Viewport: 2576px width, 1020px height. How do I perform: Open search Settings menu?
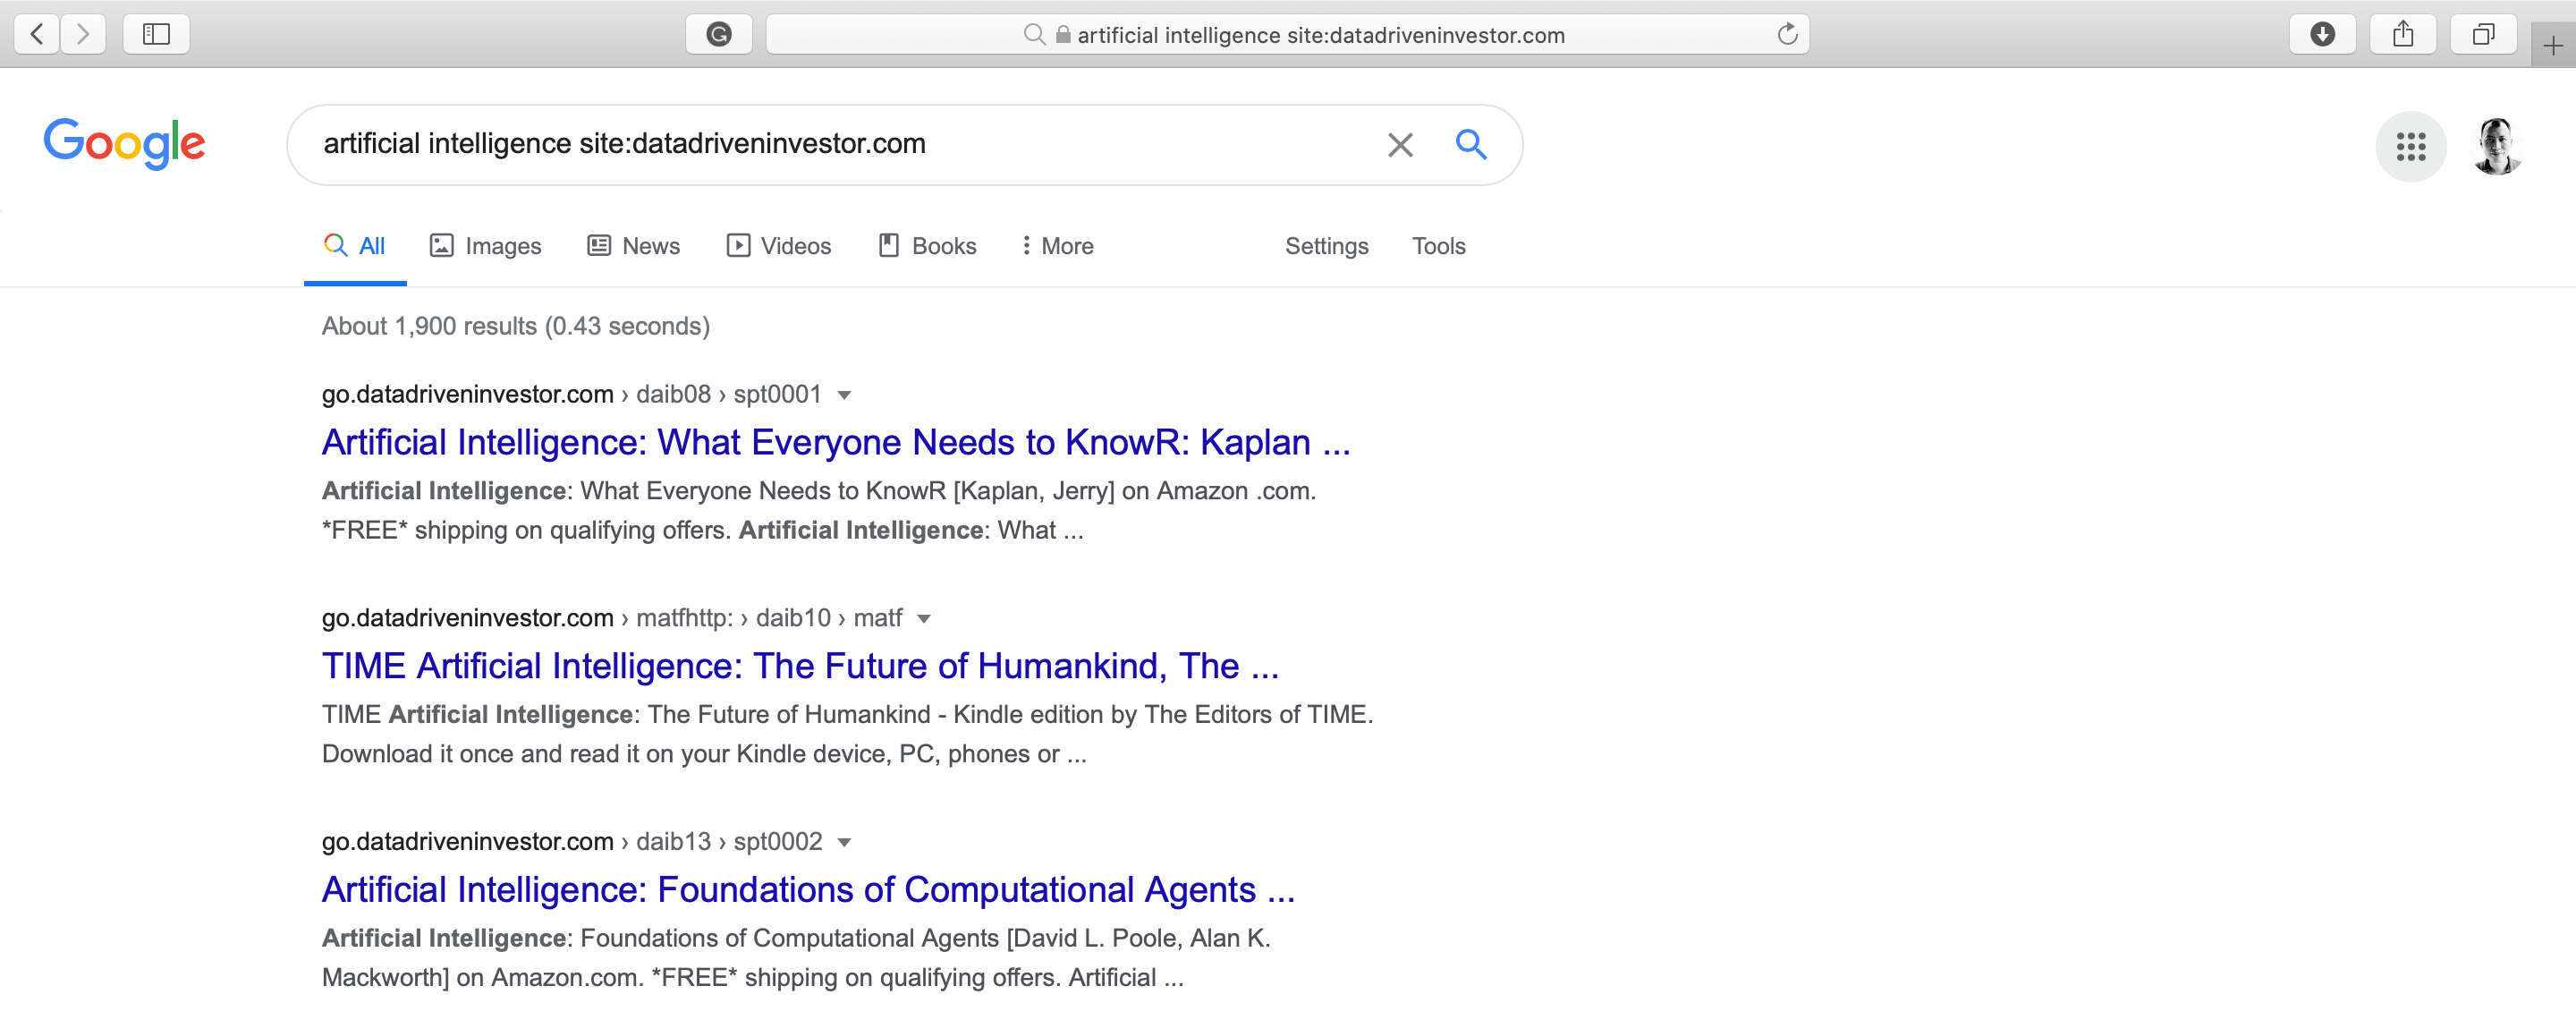(1326, 246)
